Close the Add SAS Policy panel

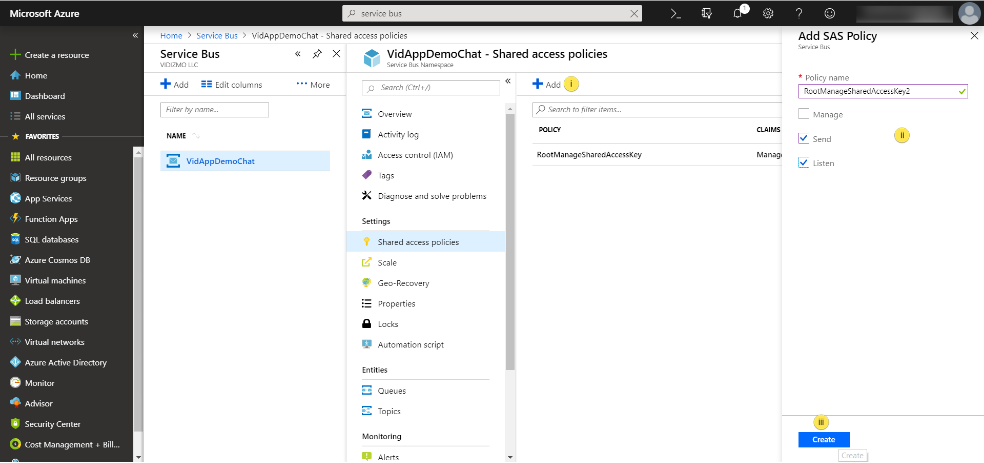click(974, 35)
